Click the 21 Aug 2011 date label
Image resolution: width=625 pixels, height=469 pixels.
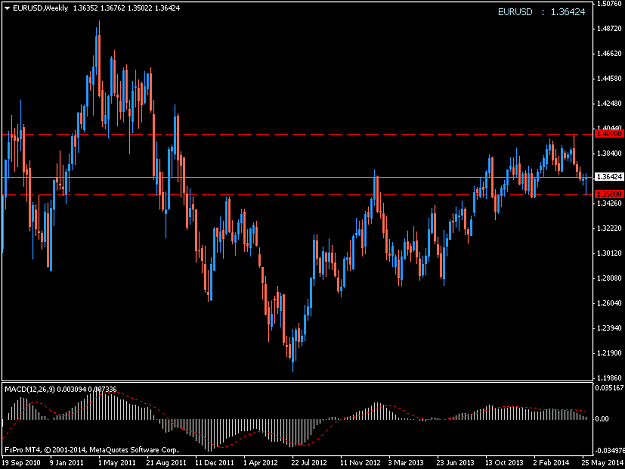pos(166,463)
